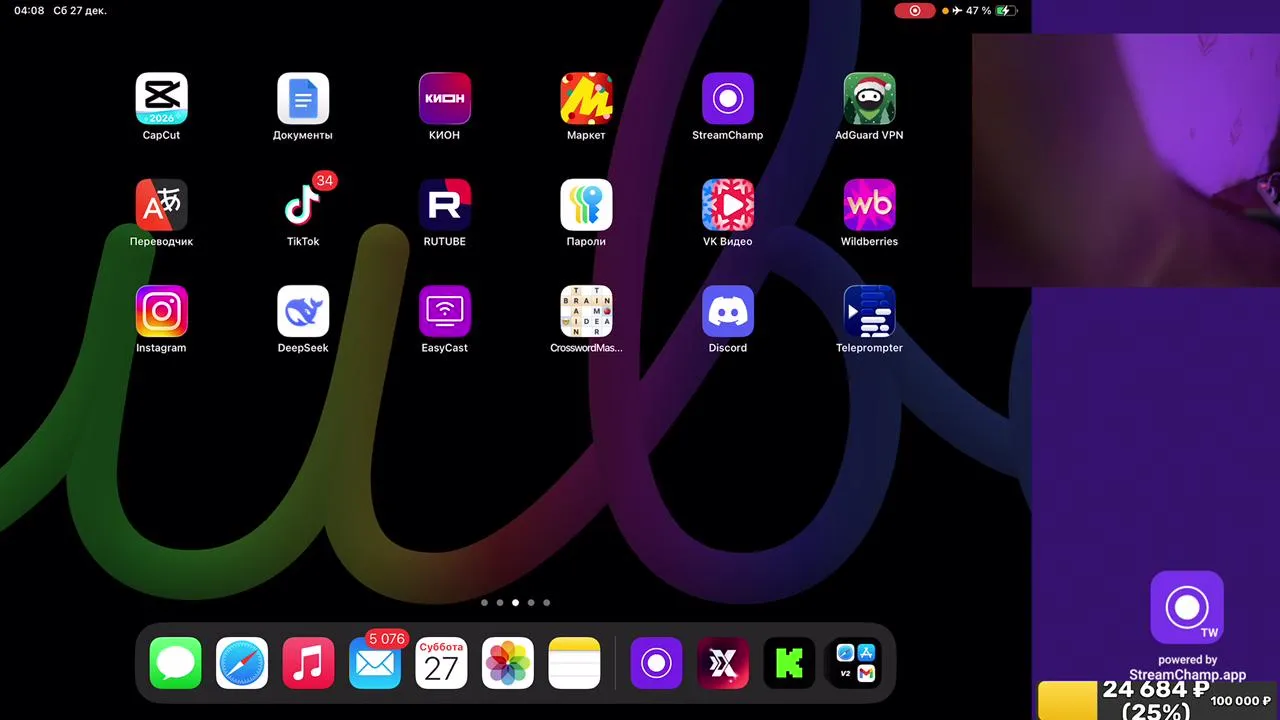
Task: Tap the battery status at 47 %
Action: click(992, 11)
